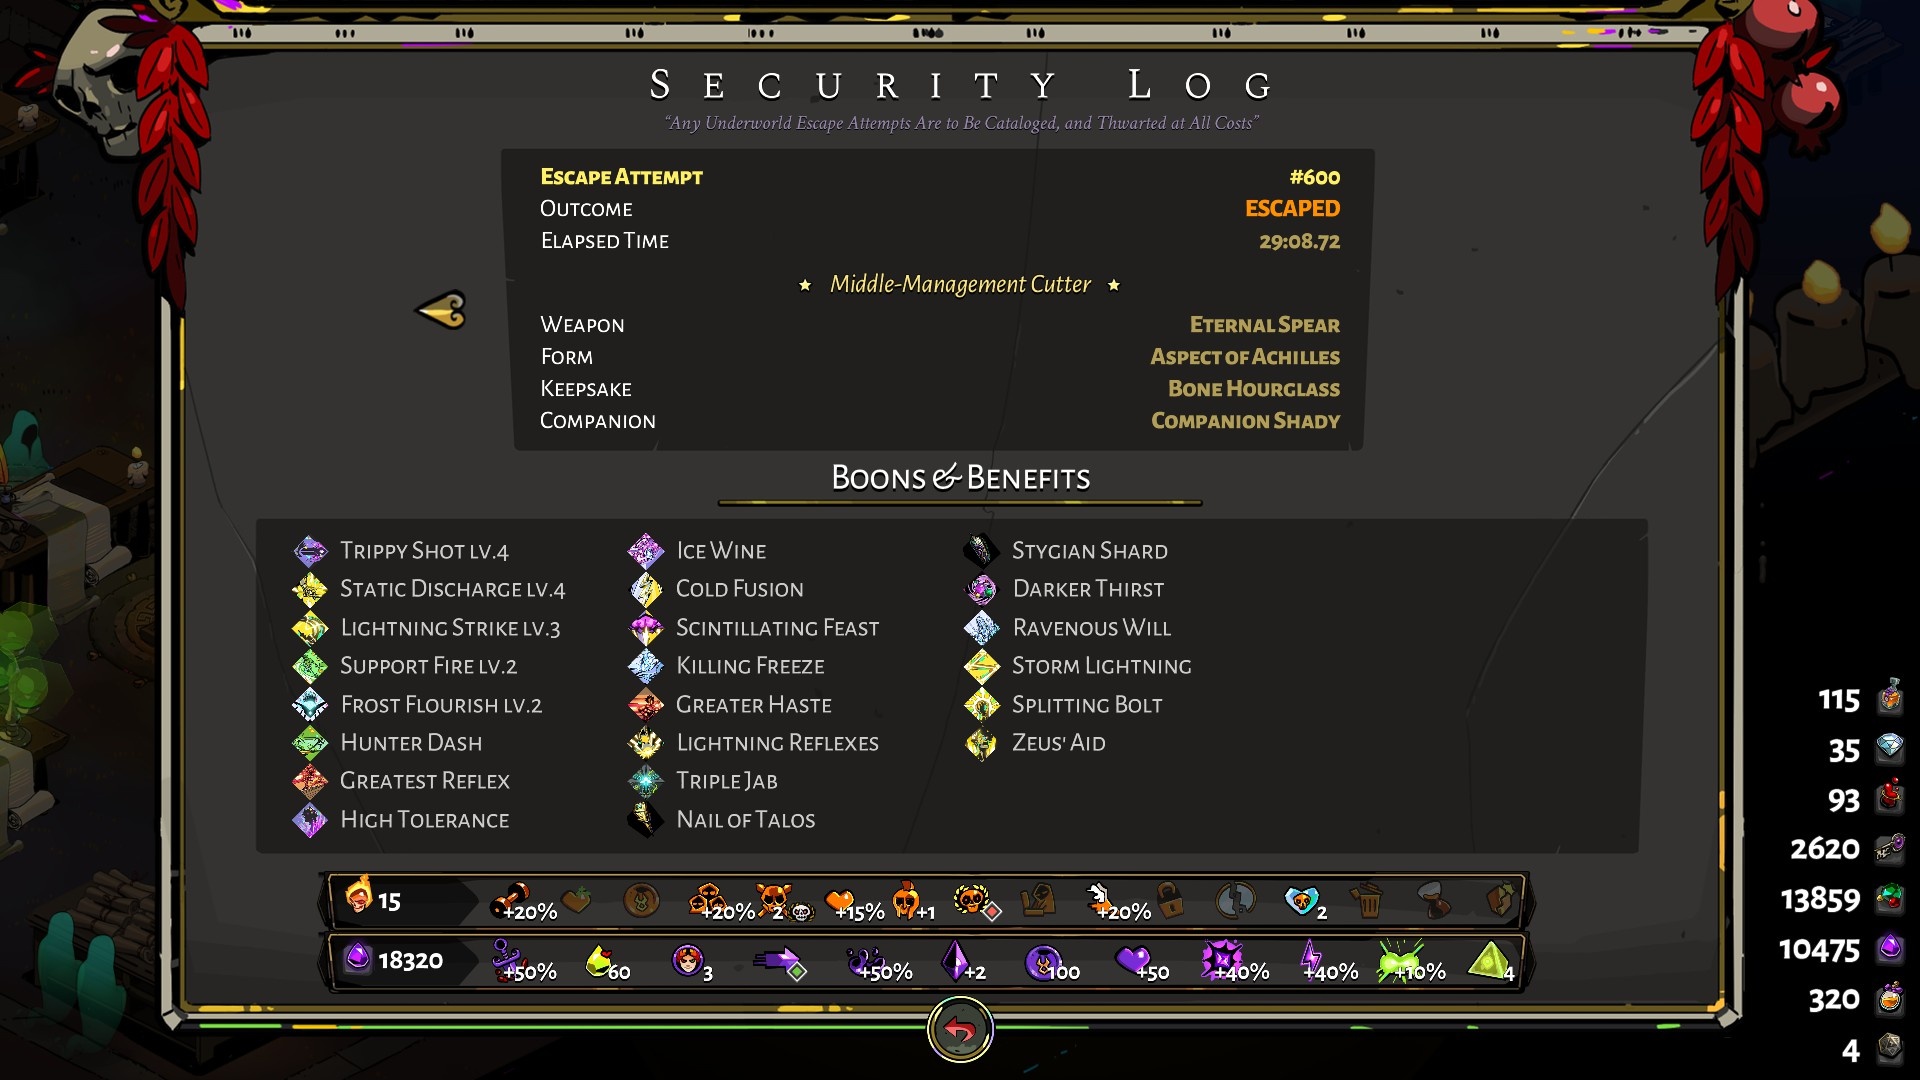Screen dimensions: 1920x1080
Task: Select the Greater Haste boon icon
Action: tap(646, 705)
